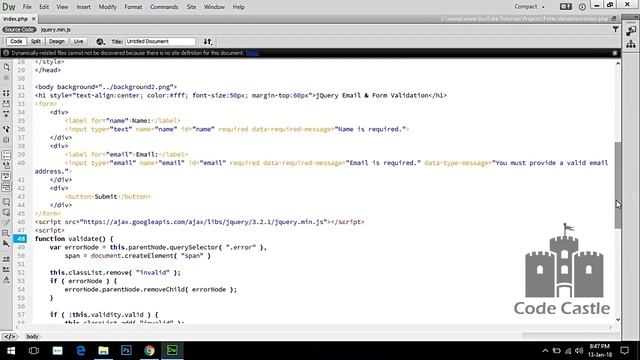Click the info circle icon beside sync
This screenshot has width=640, height=360.
(x=582, y=7)
